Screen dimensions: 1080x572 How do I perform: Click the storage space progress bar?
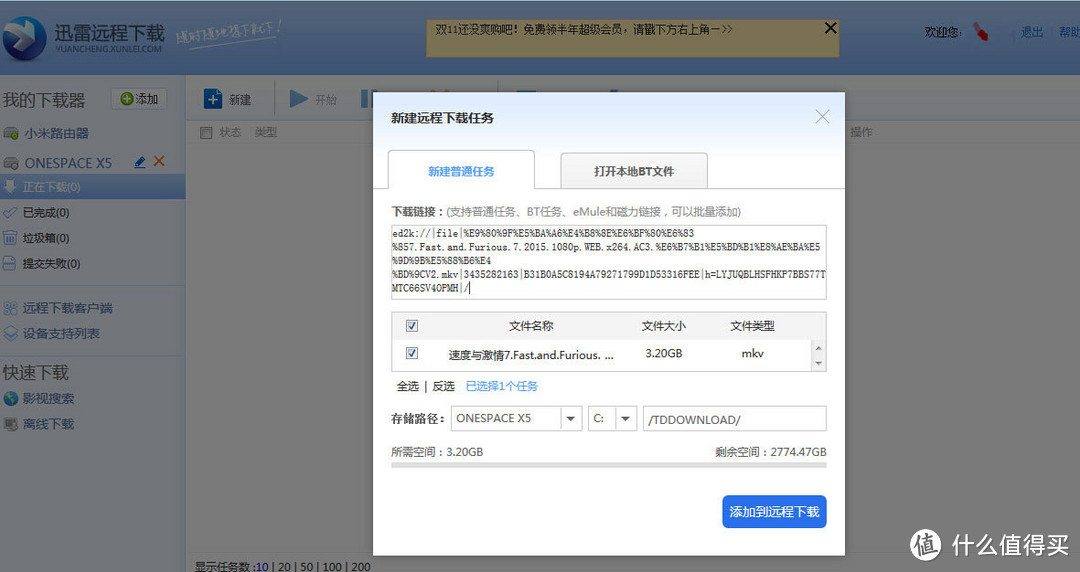tap(609, 465)
